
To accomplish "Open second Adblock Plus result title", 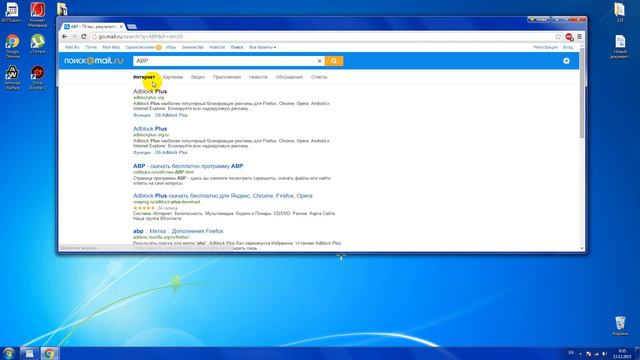I will pos(150,129).
